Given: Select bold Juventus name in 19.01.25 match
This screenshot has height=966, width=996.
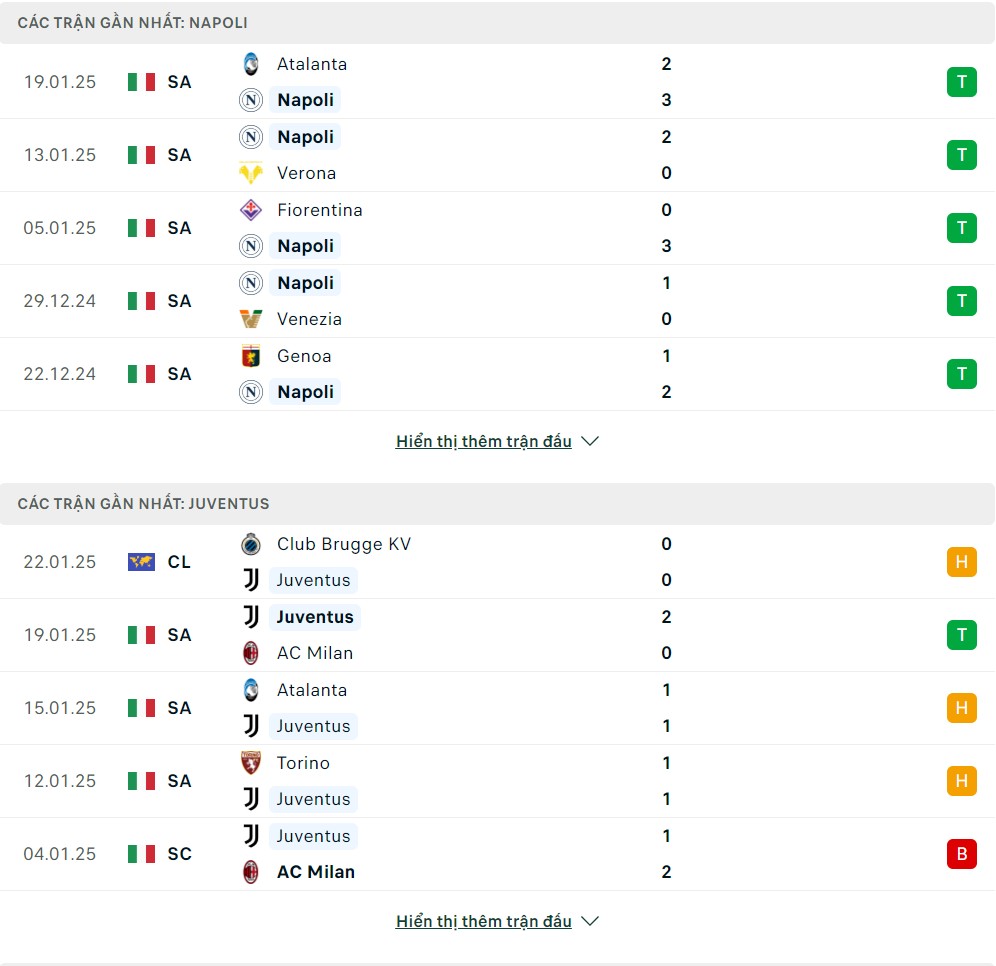Looking at the screenshot, I should click(315, 617).
